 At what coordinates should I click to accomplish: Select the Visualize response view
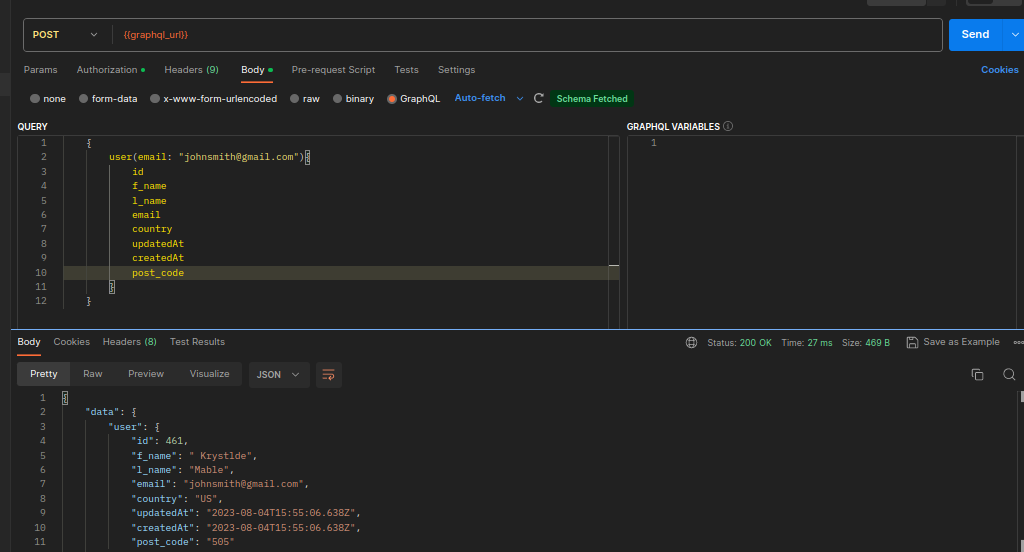tap(210, 374)
